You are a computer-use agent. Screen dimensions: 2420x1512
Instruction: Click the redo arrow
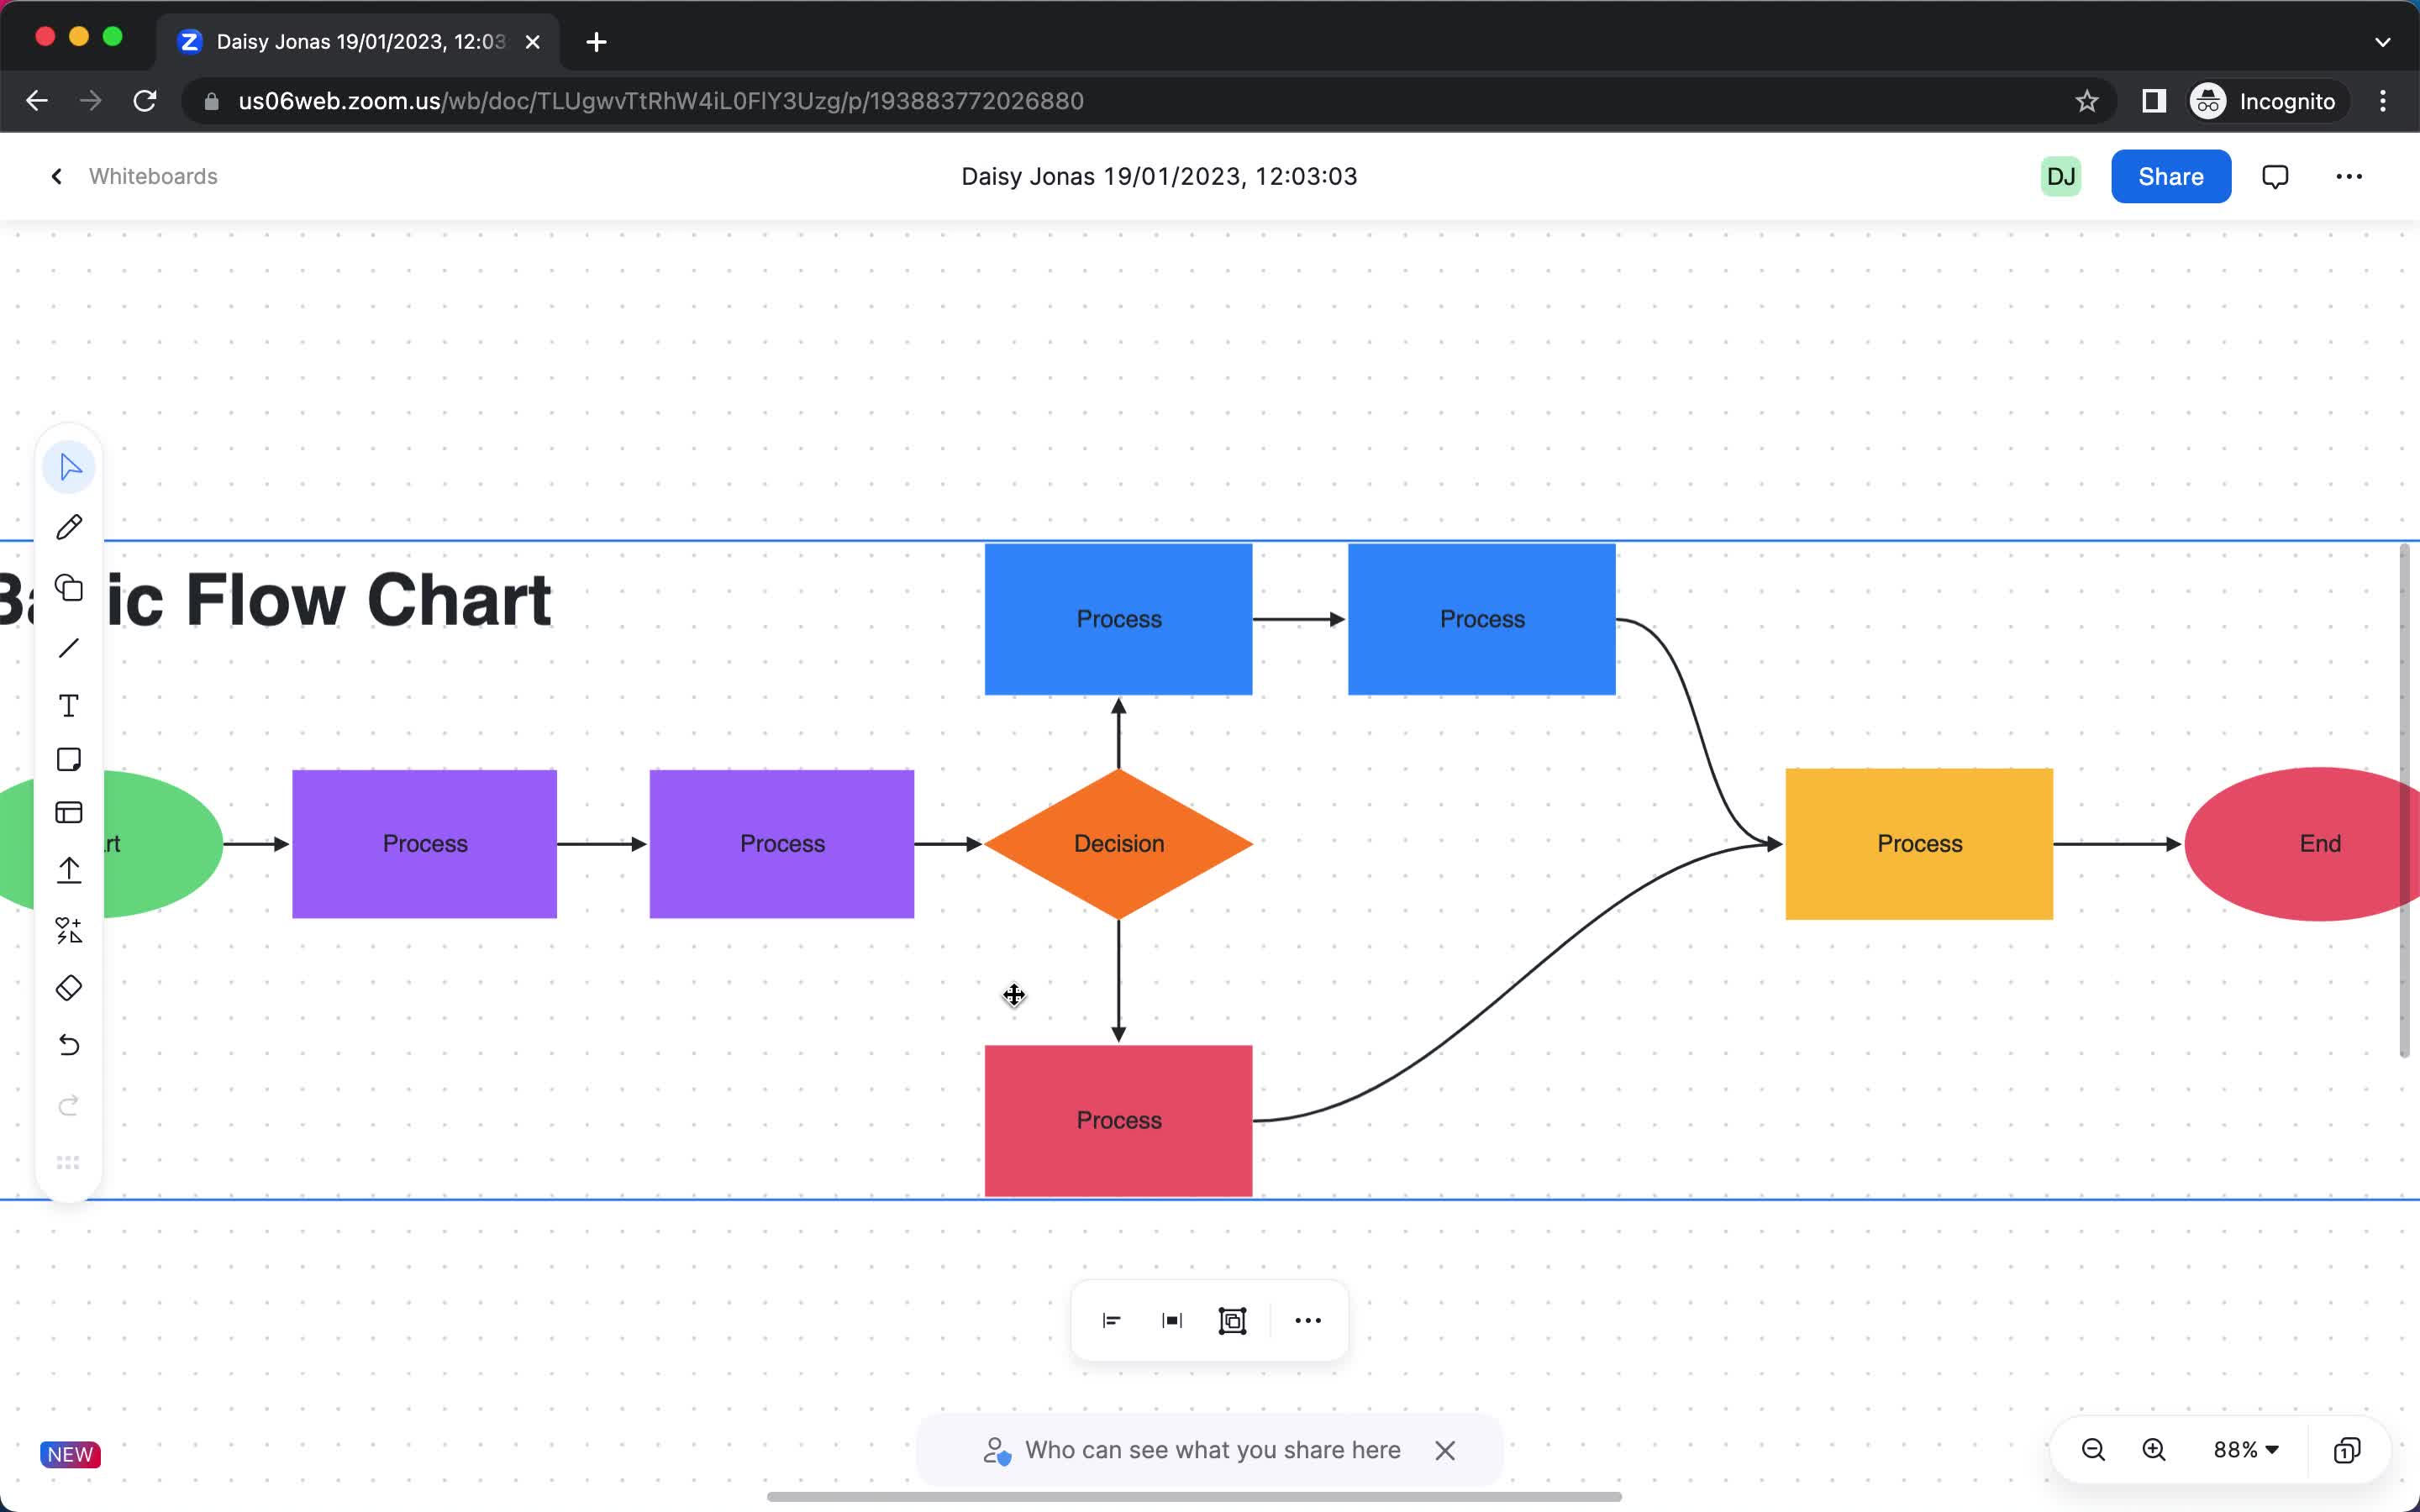69,1105
